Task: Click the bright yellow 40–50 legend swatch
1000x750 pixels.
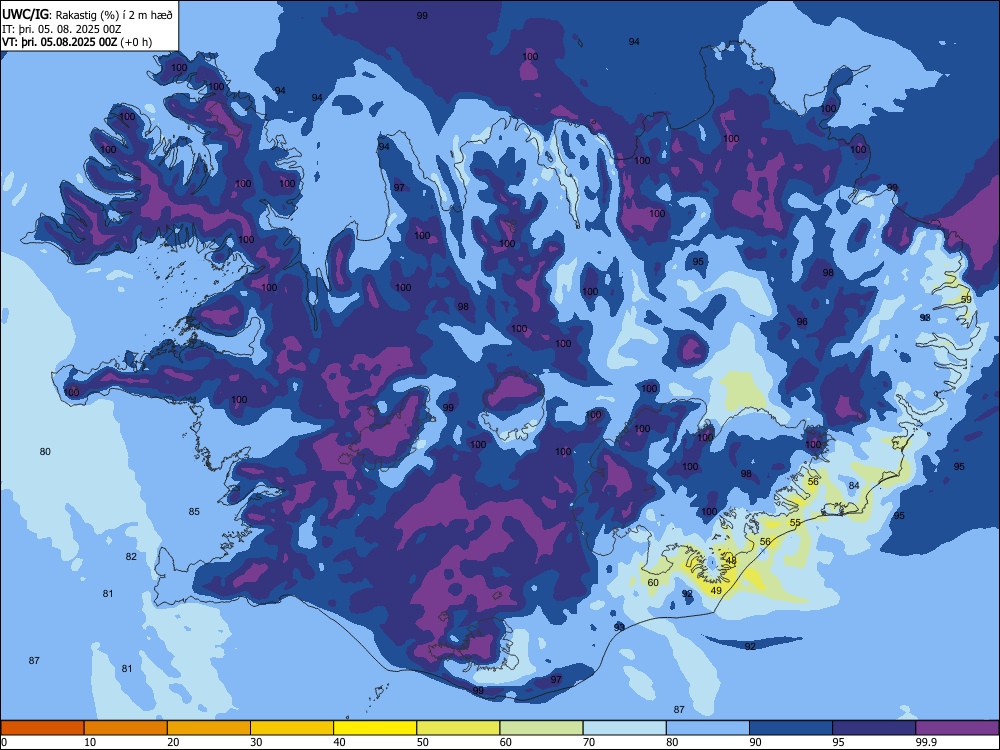Action: click(375, 728)
